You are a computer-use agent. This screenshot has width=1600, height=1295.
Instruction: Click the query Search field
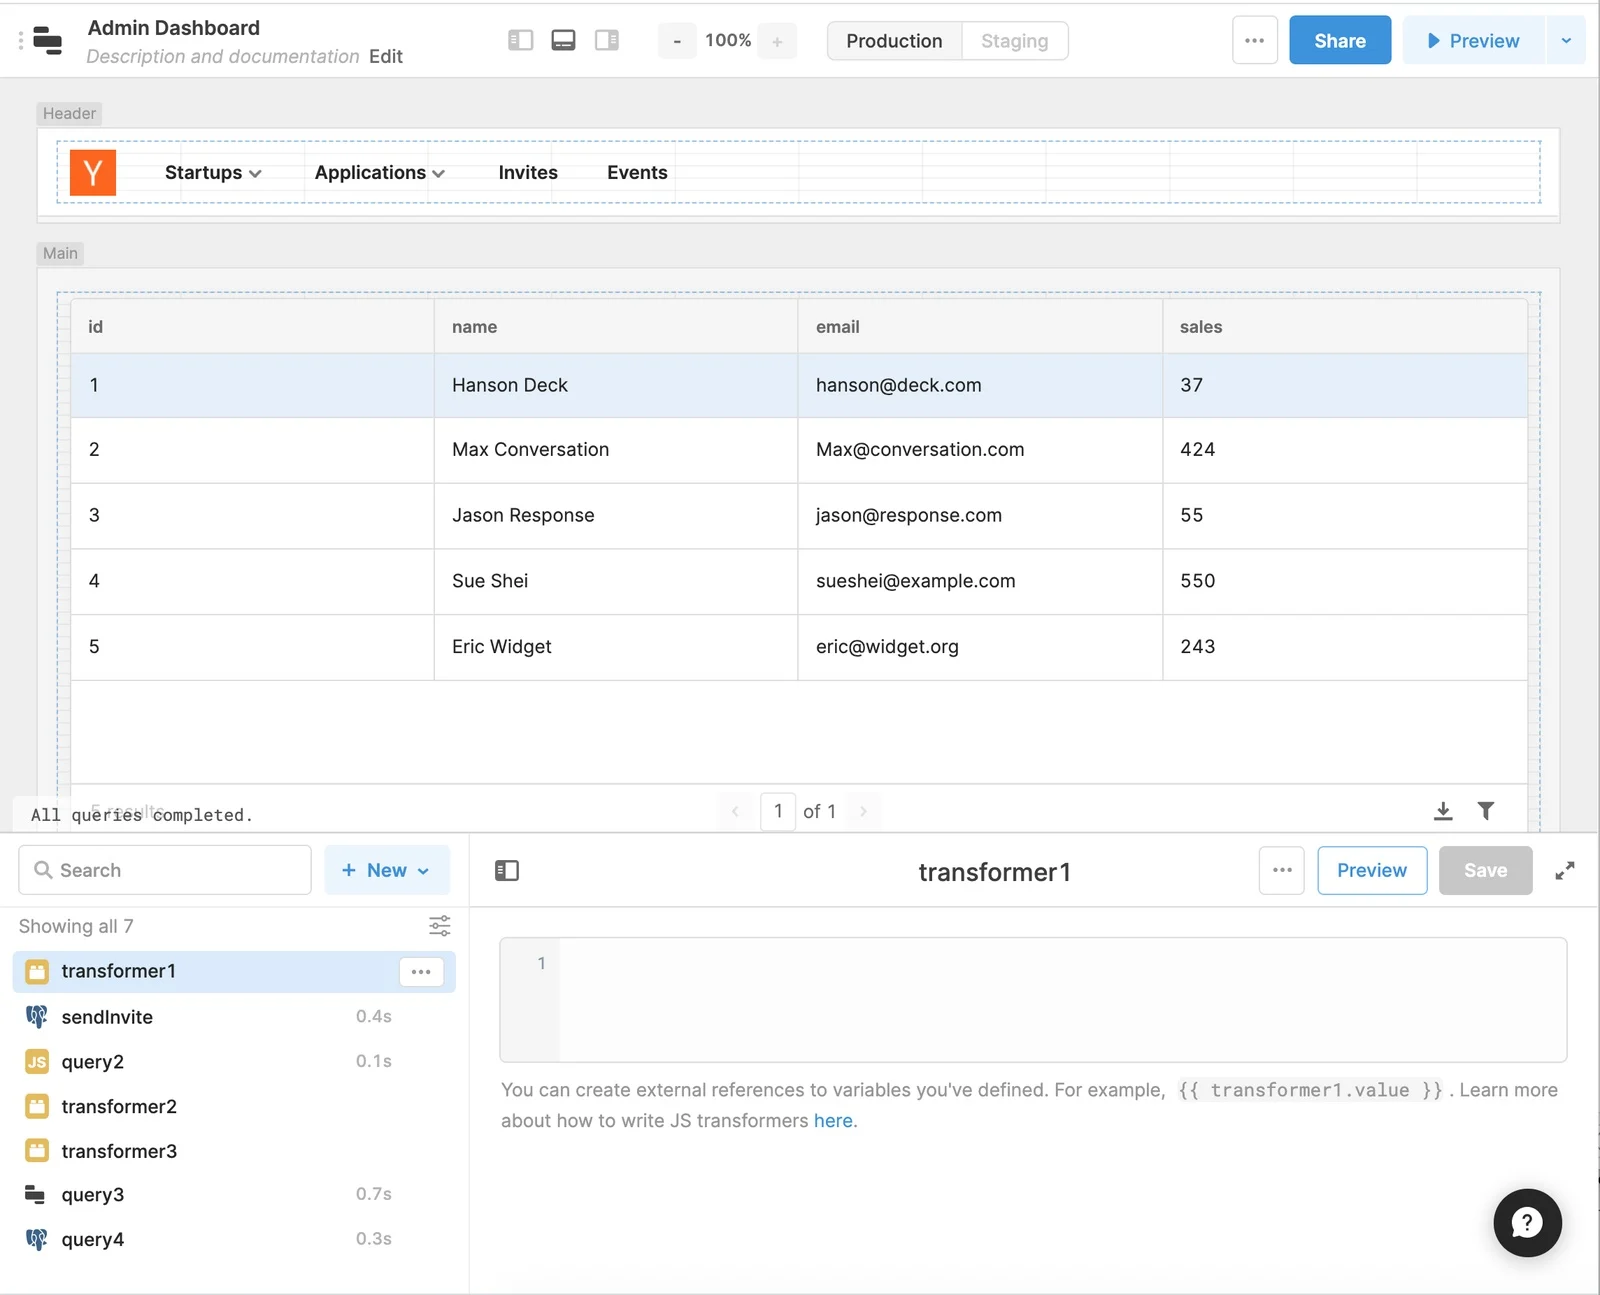pos(165,870)
